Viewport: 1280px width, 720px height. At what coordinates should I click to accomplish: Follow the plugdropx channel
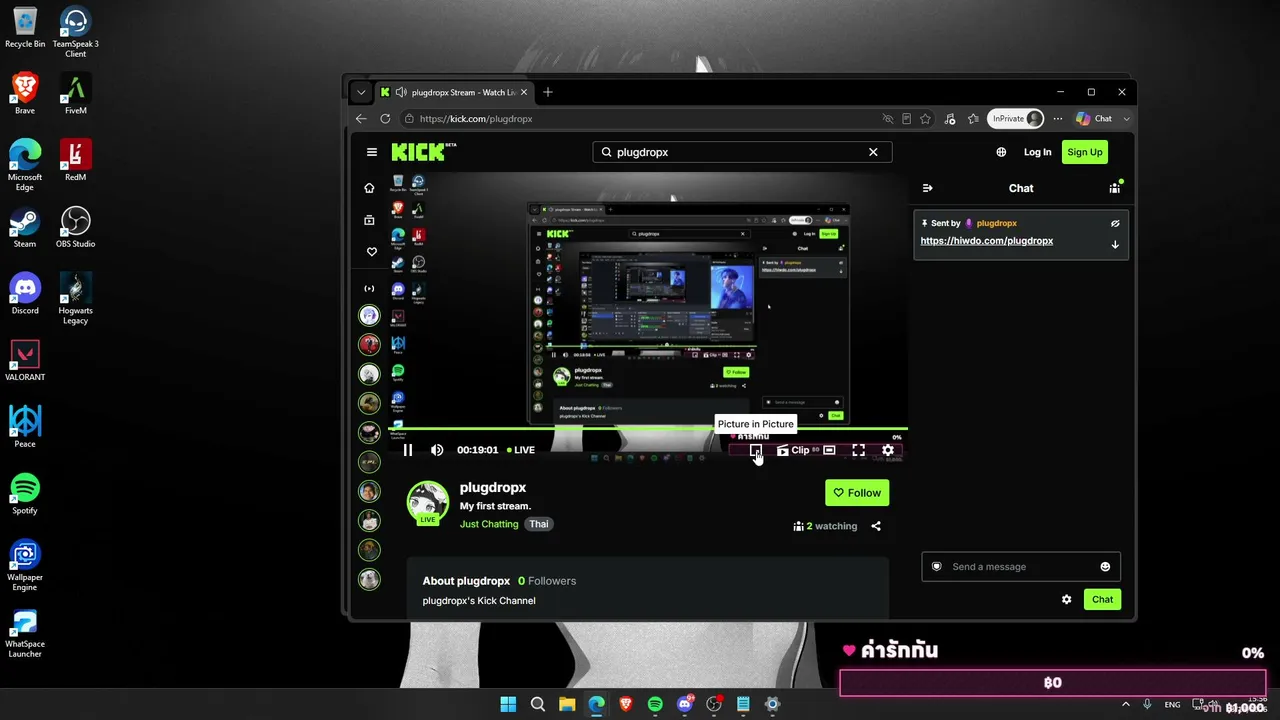[857, 493]
